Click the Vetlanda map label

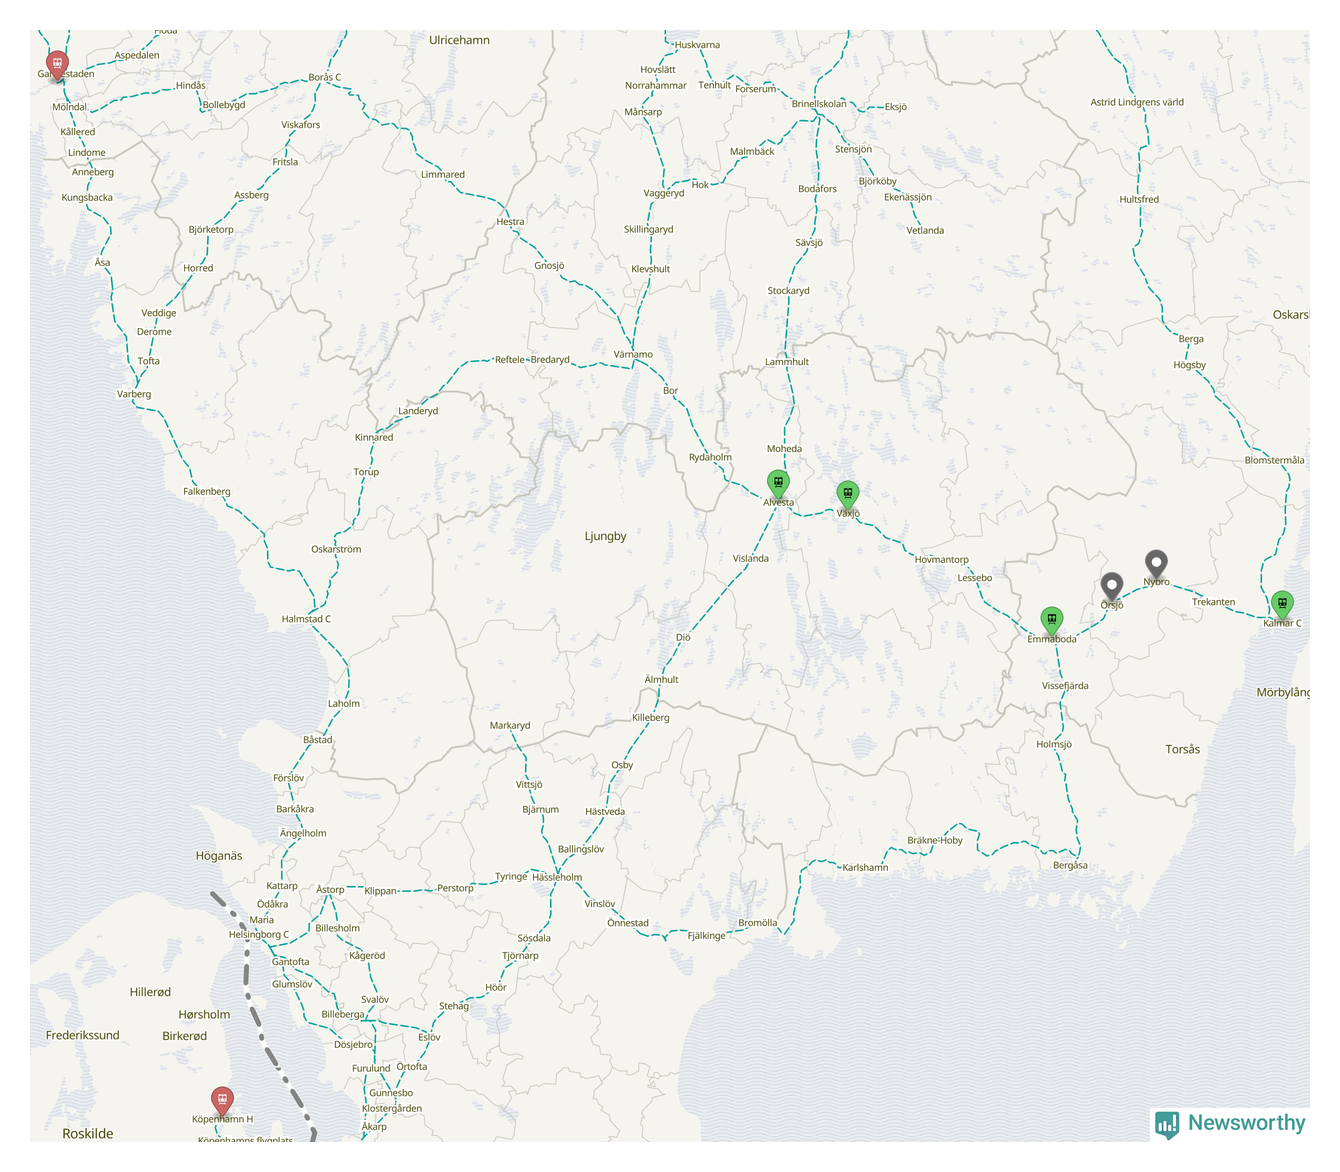click(x=925, y=230)
